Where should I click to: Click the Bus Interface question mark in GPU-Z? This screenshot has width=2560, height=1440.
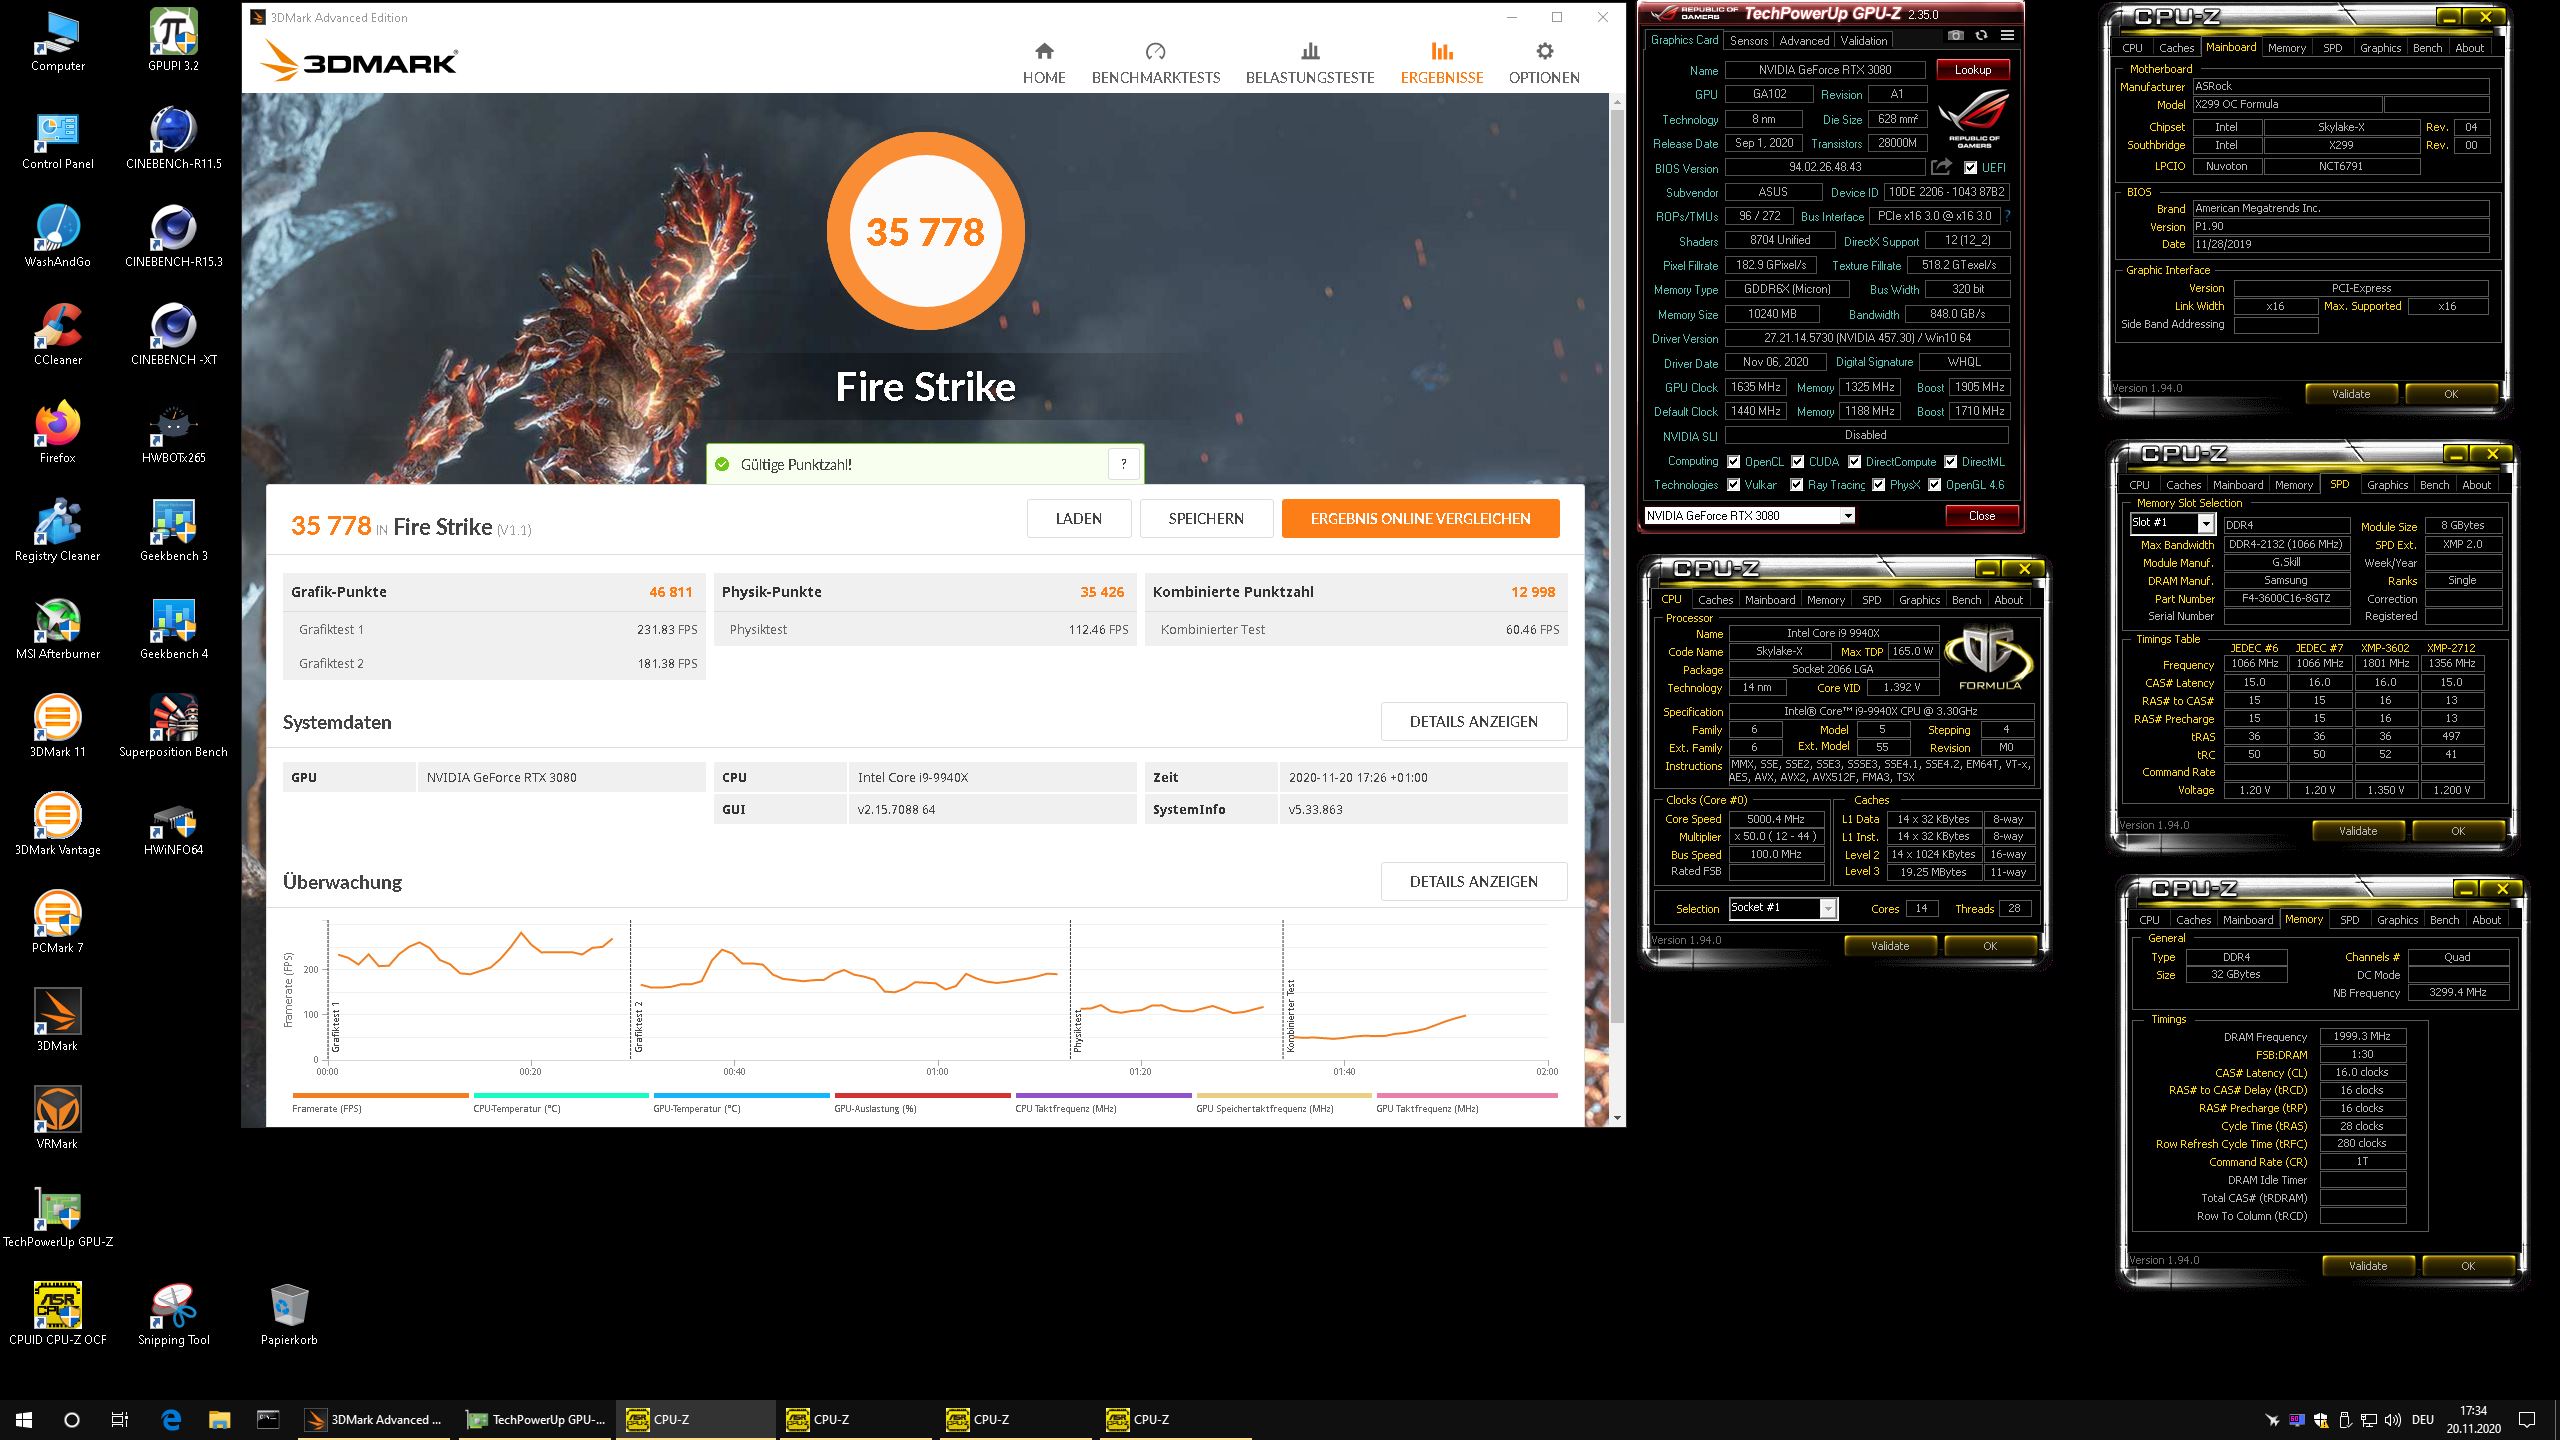coord(2007,216)
